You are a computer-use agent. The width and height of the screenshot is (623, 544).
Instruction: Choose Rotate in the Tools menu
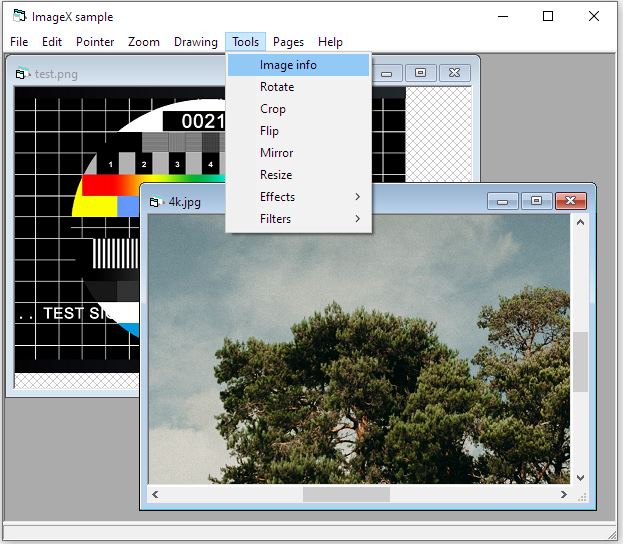277,87
